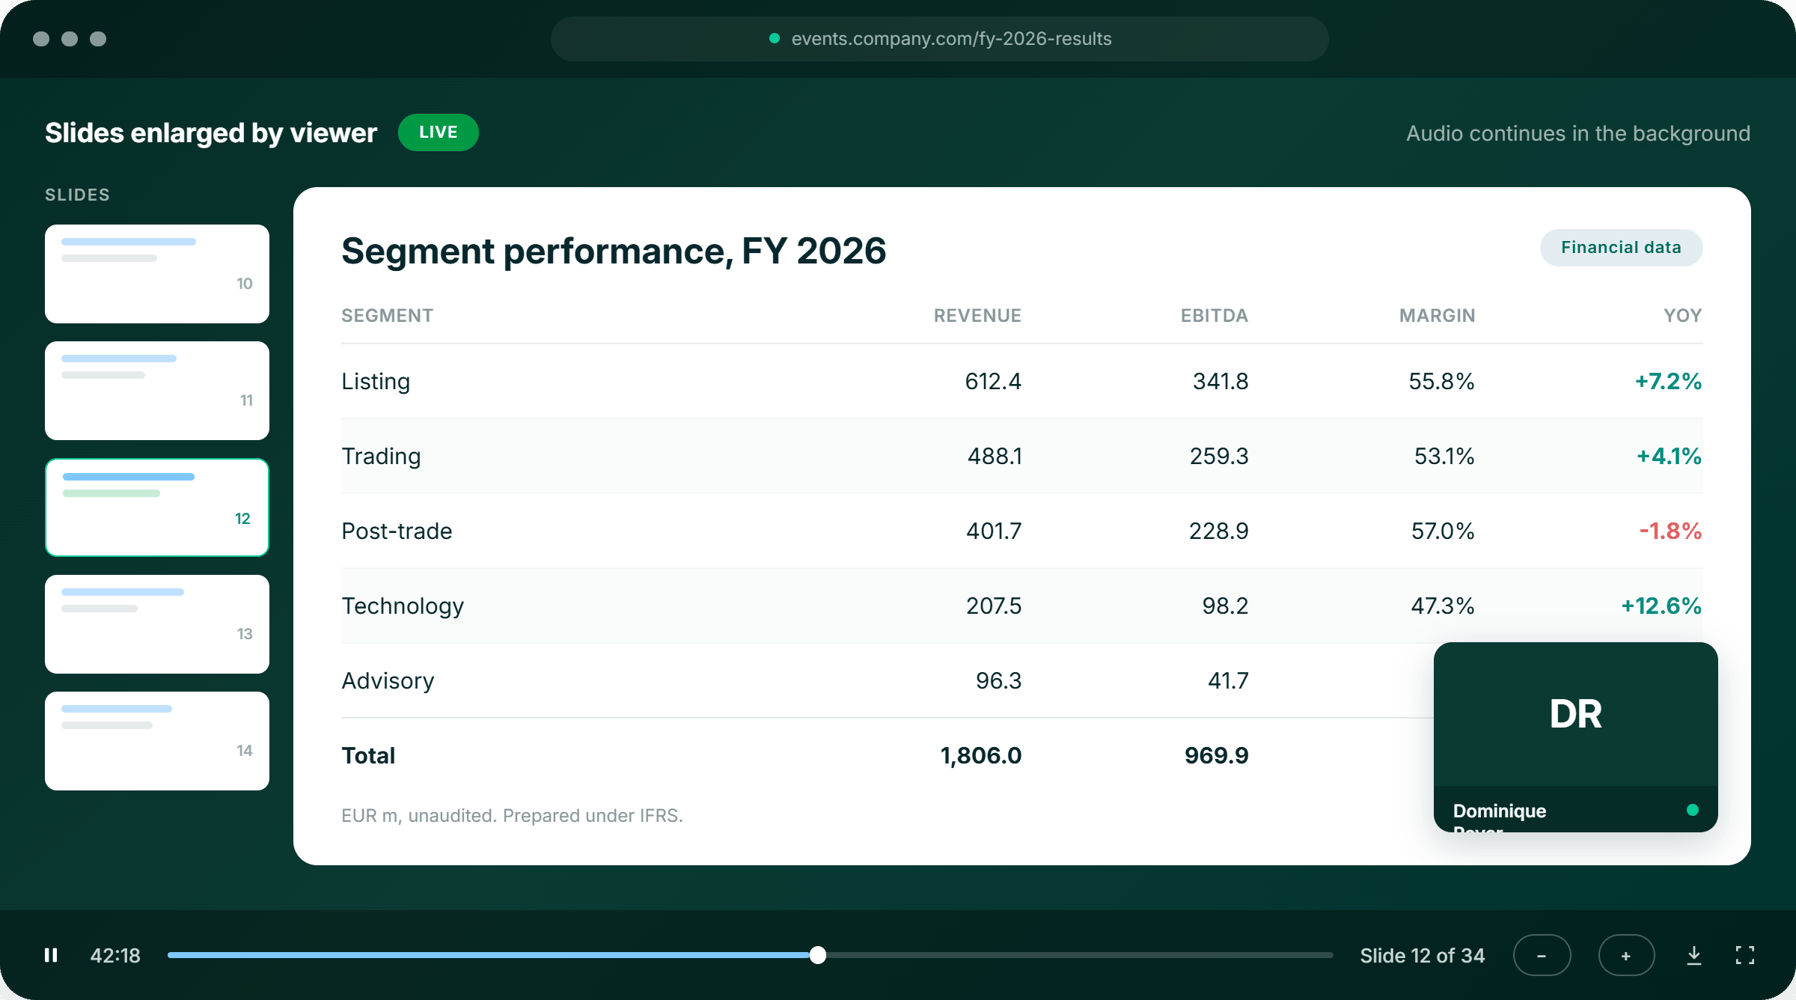1796x1000 pixels.
Task: Select the highlighted slide 12 thumbnail
Action: (157, 507)
